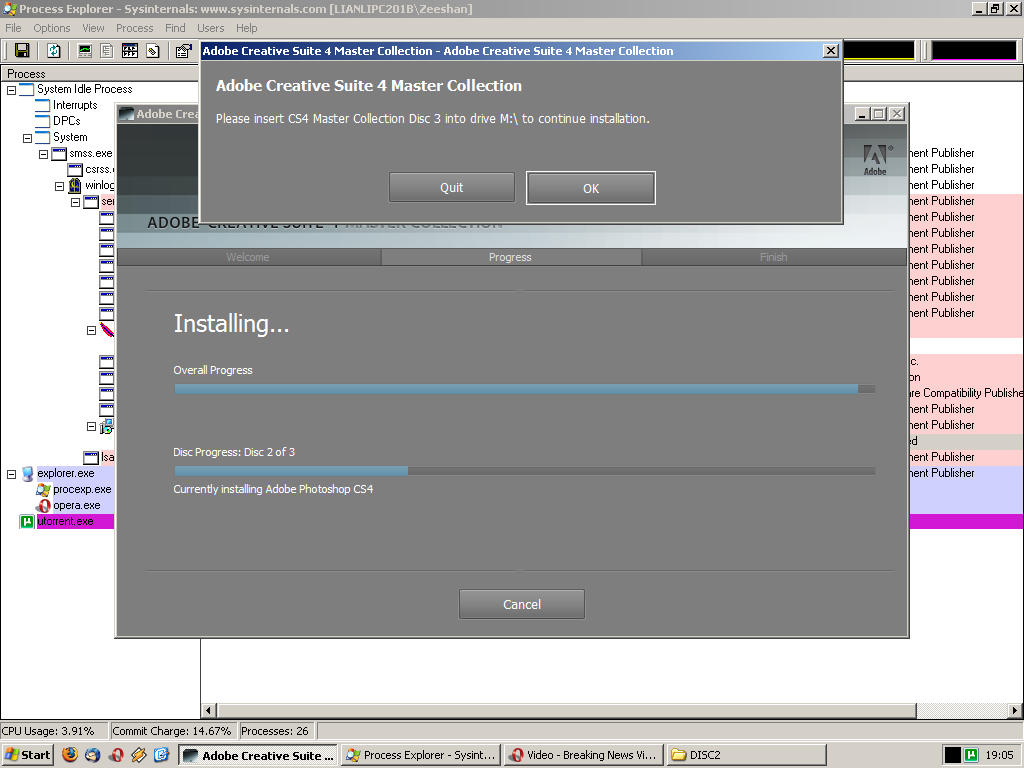Toggle the Show Lower Pane toolbar icon
The width and height of the screenshot is (1024, 768).
point(129,51)
